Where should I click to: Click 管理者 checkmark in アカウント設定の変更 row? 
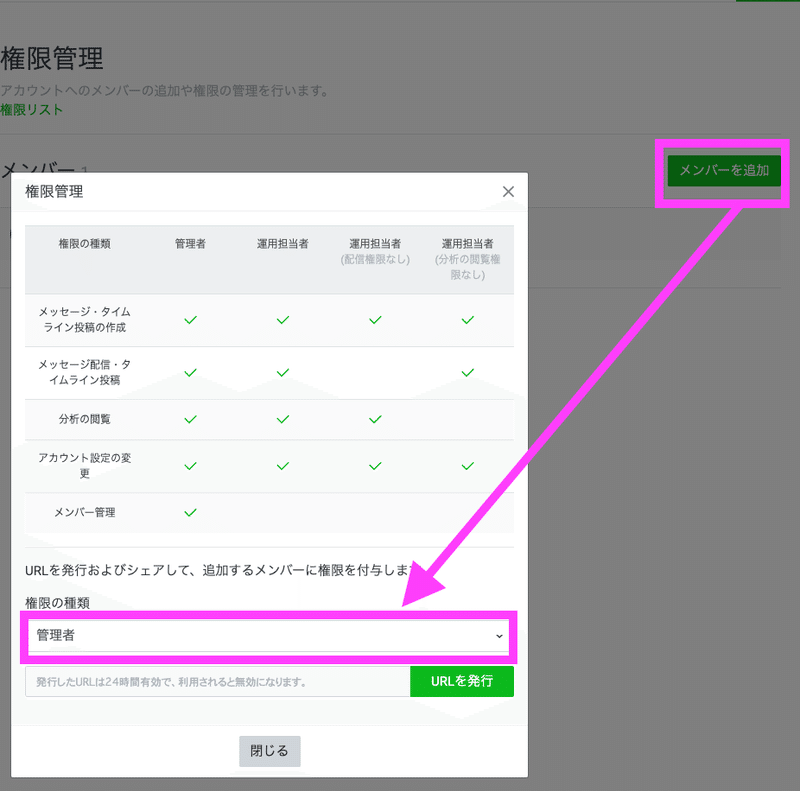[x=190, y=466]
